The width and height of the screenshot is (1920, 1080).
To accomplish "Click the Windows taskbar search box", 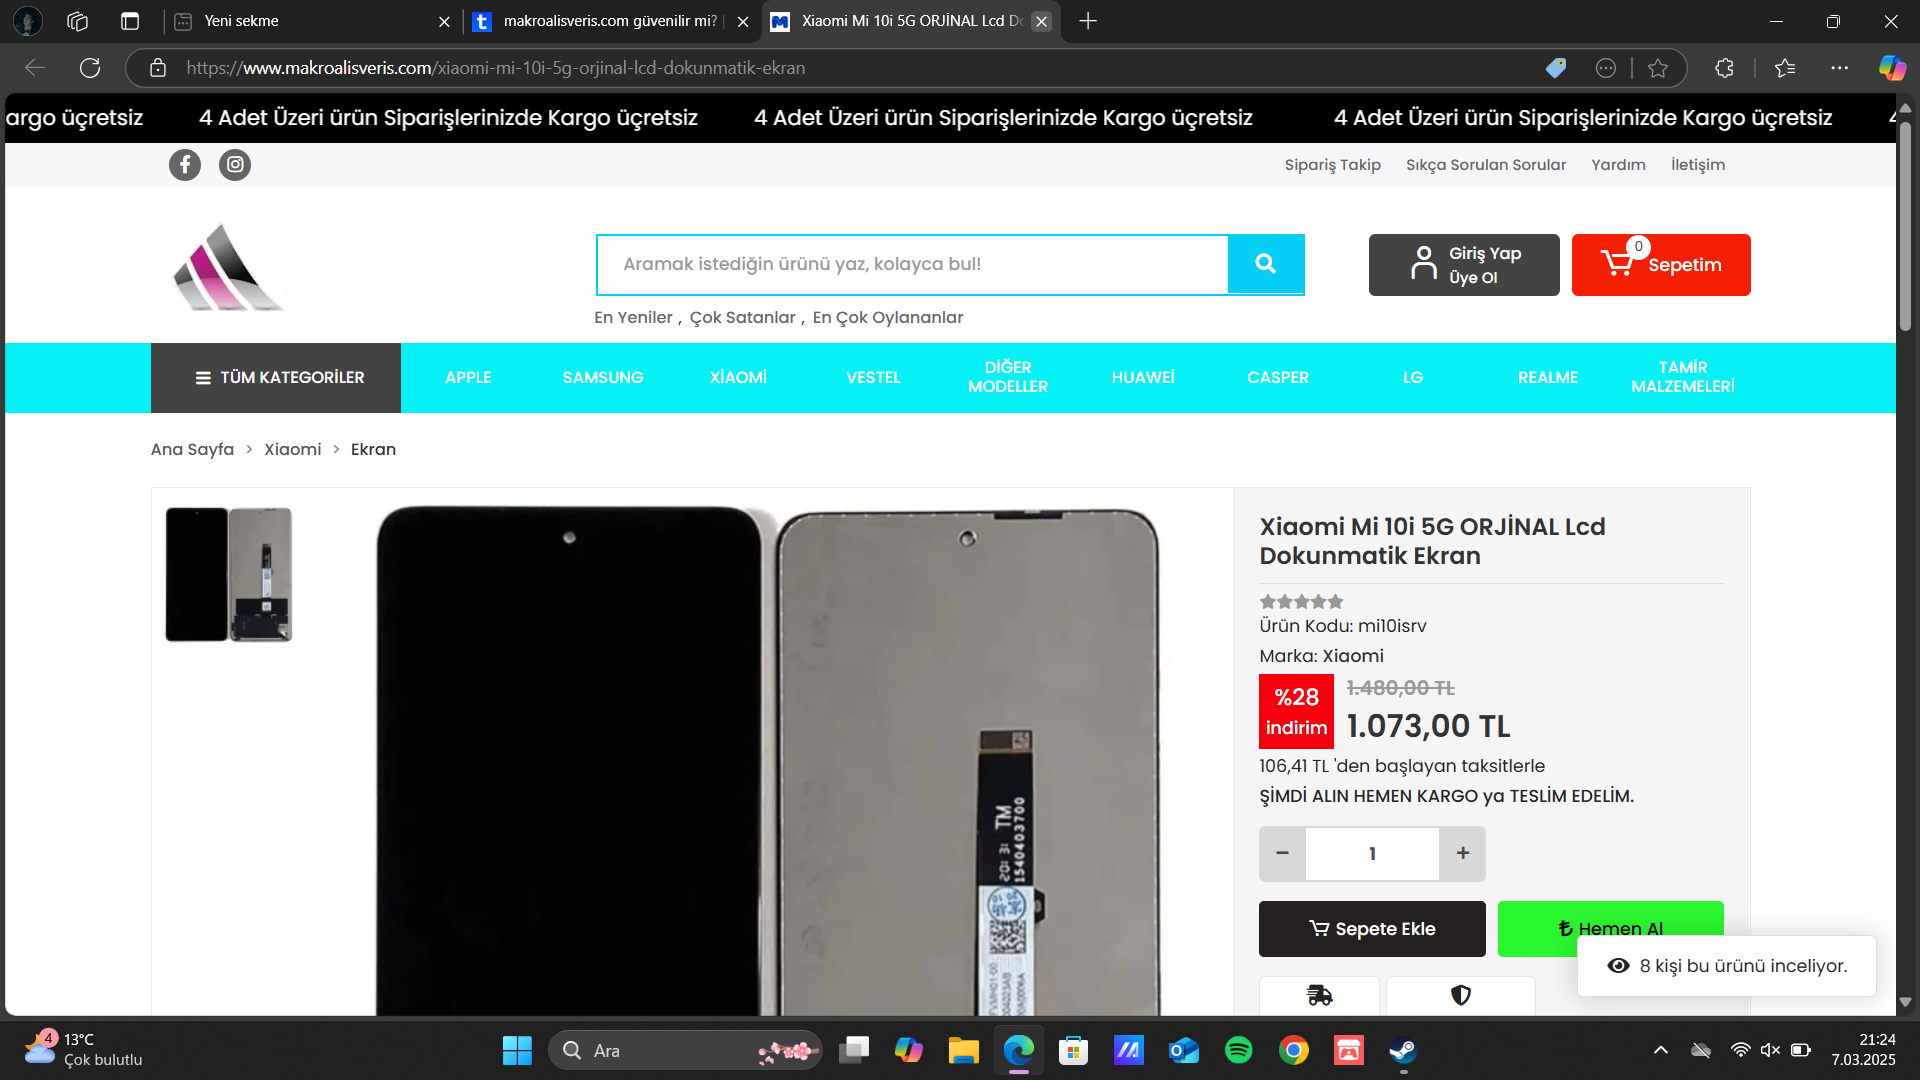I will 685,1050.
